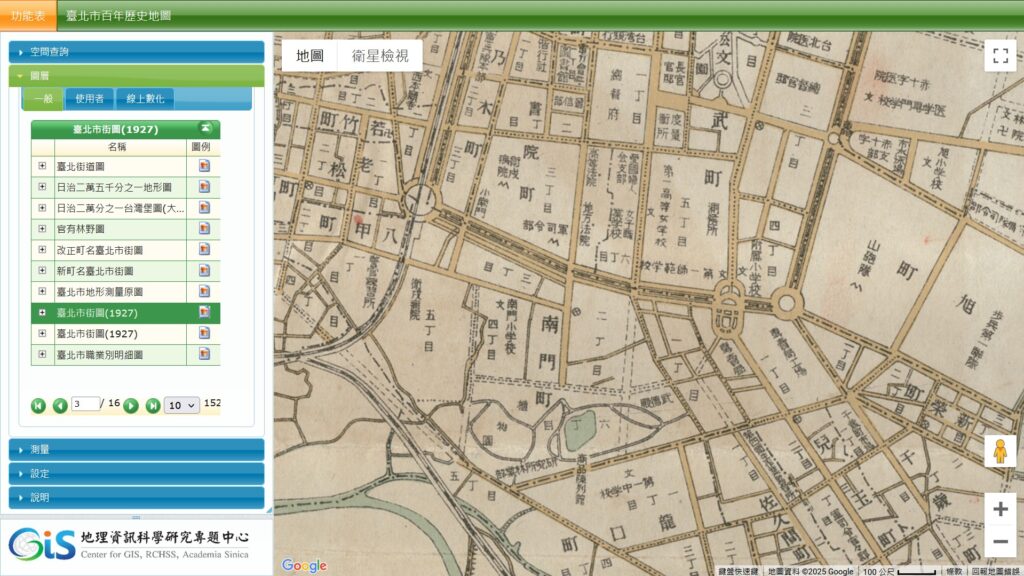The image size is (1024, 576).
Task: Expand the 日治二萬五千分之一地形圖 layer row
Action: coord(42,187)
